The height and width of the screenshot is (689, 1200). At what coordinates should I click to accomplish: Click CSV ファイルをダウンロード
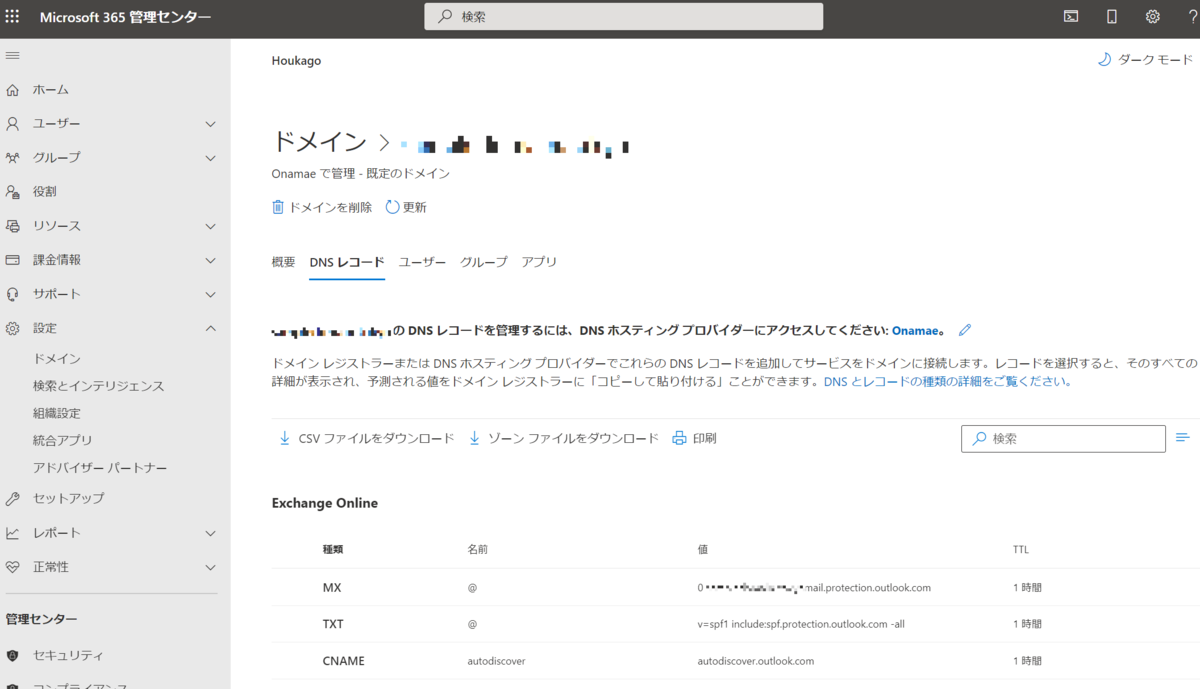[366, 438]
